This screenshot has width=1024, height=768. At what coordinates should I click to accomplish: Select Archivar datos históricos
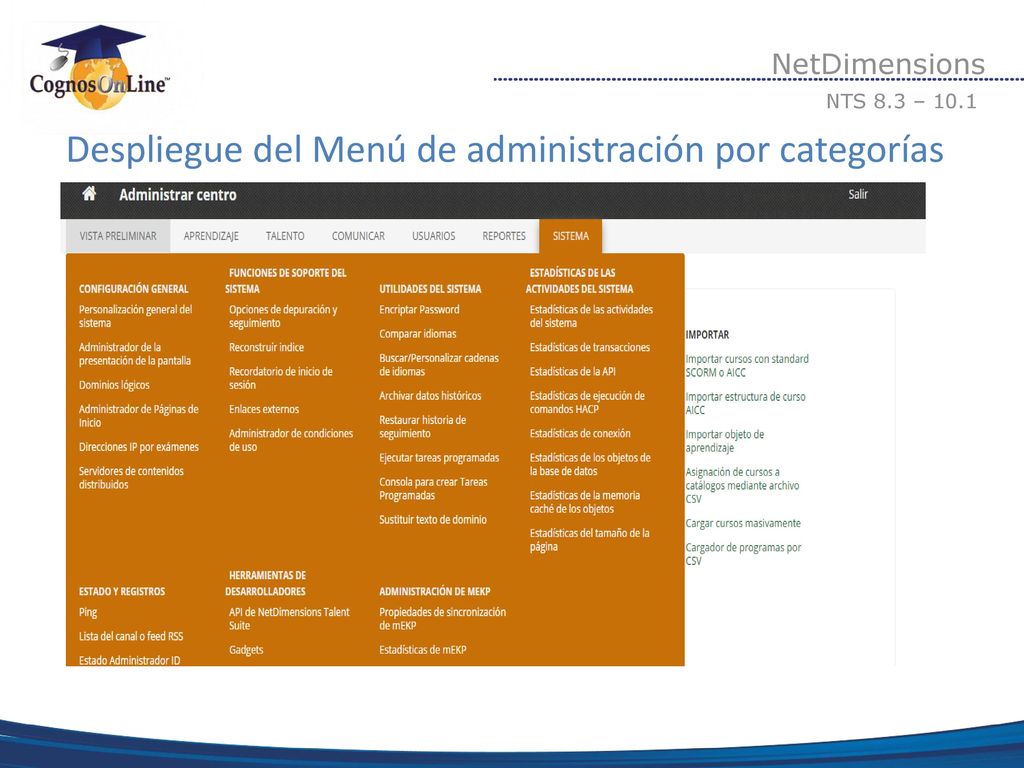point(430,396)
